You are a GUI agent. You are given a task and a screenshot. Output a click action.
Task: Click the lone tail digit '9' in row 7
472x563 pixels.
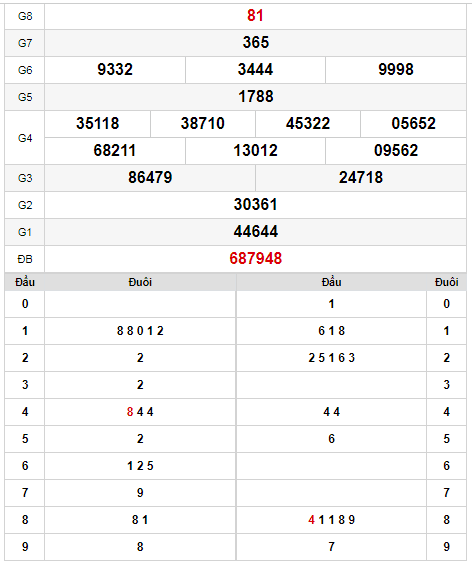point(140,493)
